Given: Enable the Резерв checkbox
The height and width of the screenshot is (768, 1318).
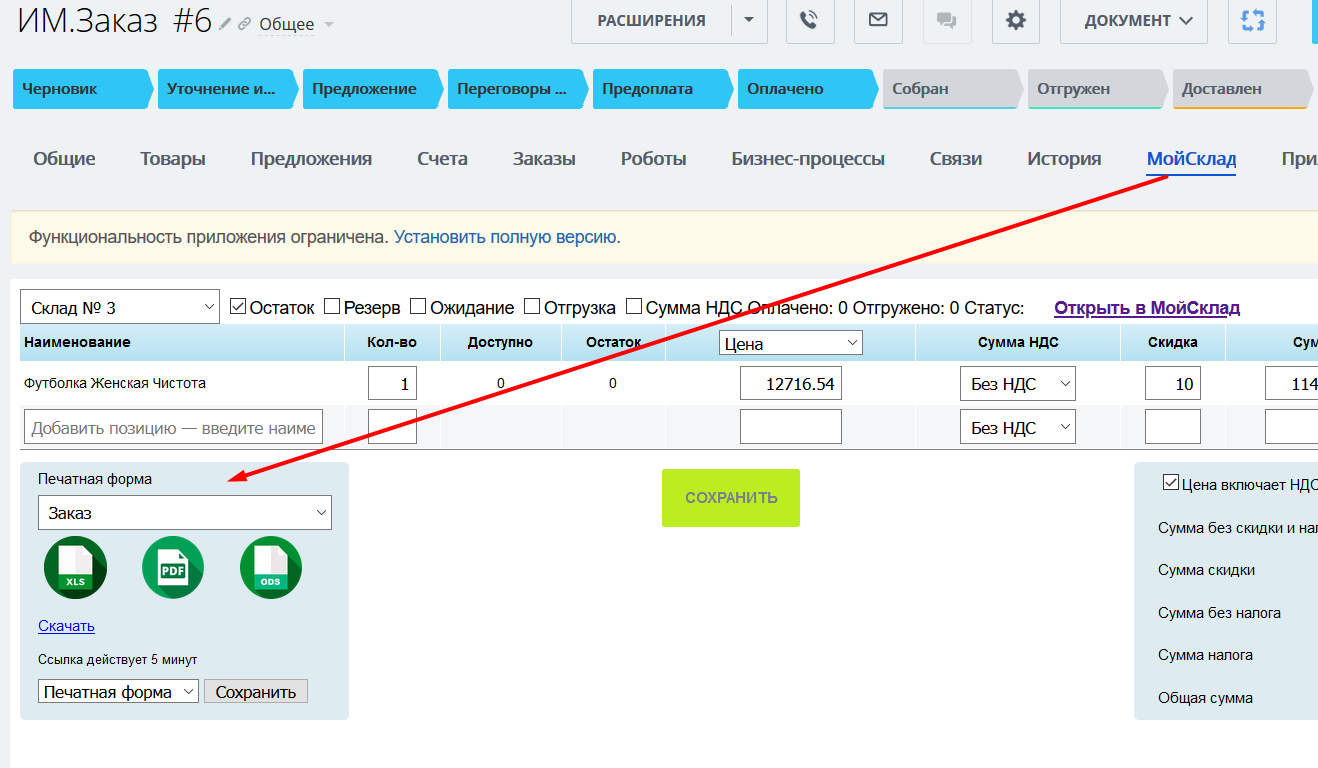Looking at the screenshot, I should (333, 307).
